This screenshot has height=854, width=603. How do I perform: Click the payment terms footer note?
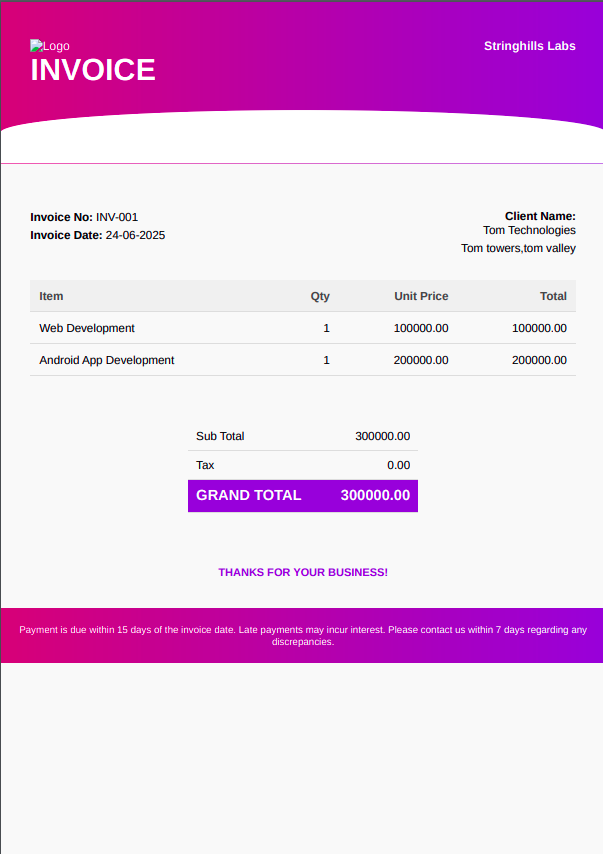click(302, 636)
